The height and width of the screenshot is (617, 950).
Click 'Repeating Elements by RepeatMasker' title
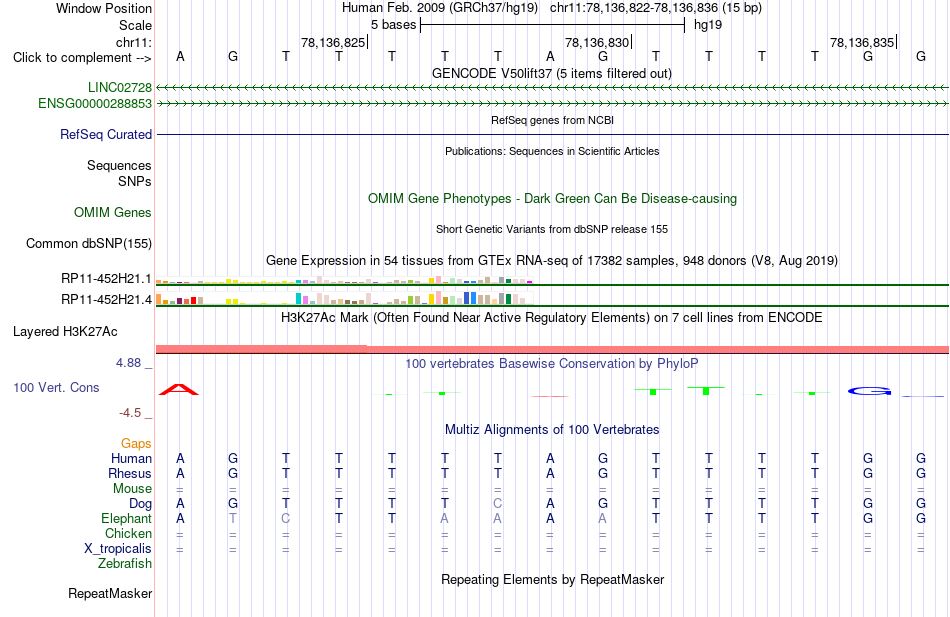click(x=552, y=579)
